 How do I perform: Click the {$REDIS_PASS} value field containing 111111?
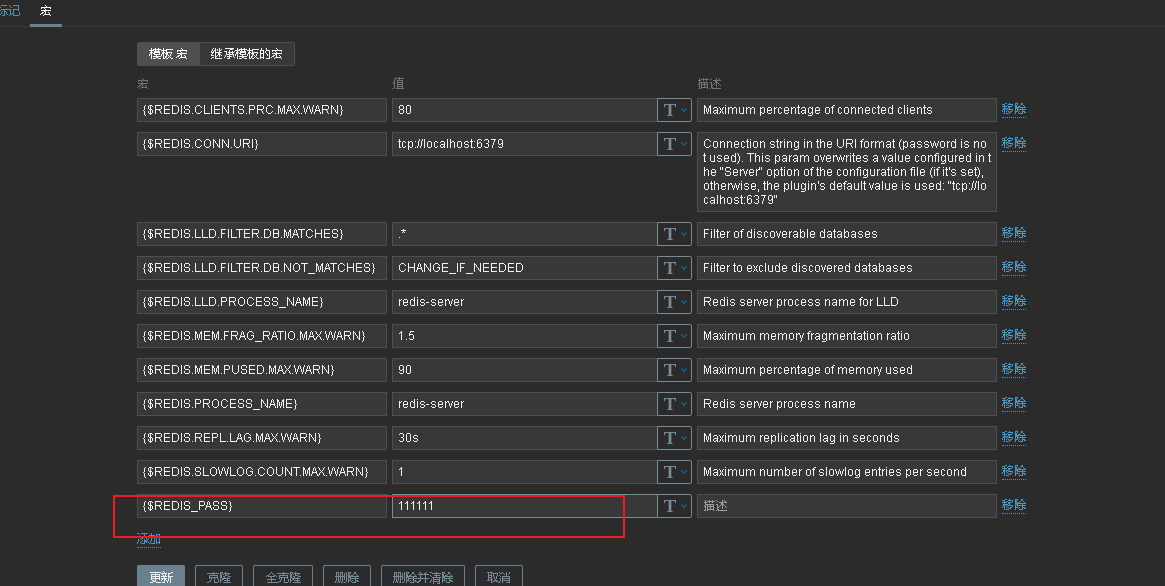[x=523, y=506]
